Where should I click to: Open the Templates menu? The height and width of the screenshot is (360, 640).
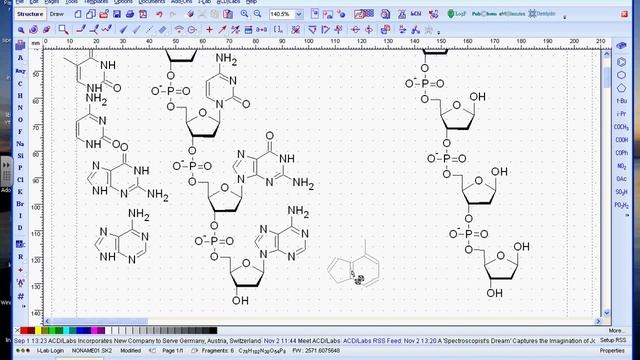96,2
